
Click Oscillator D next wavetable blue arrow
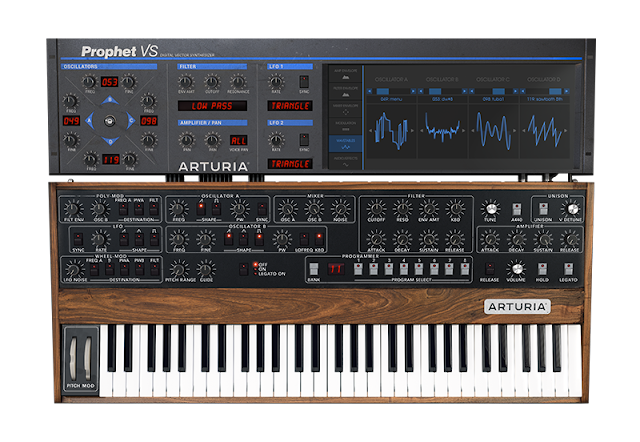566,91
